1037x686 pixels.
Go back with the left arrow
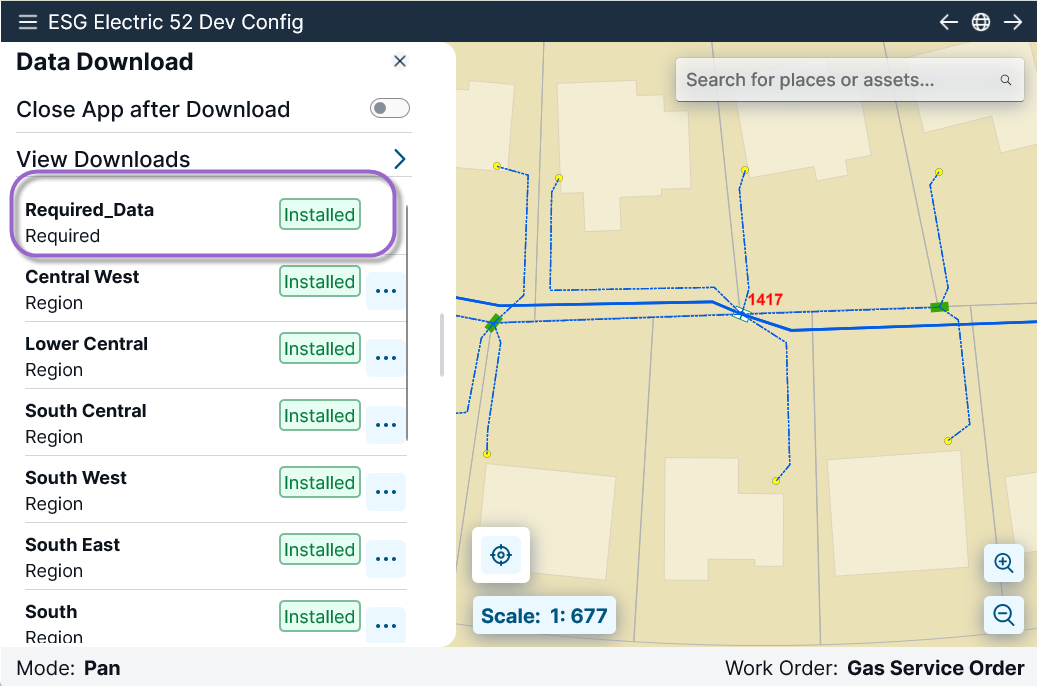tap(948, 22)
